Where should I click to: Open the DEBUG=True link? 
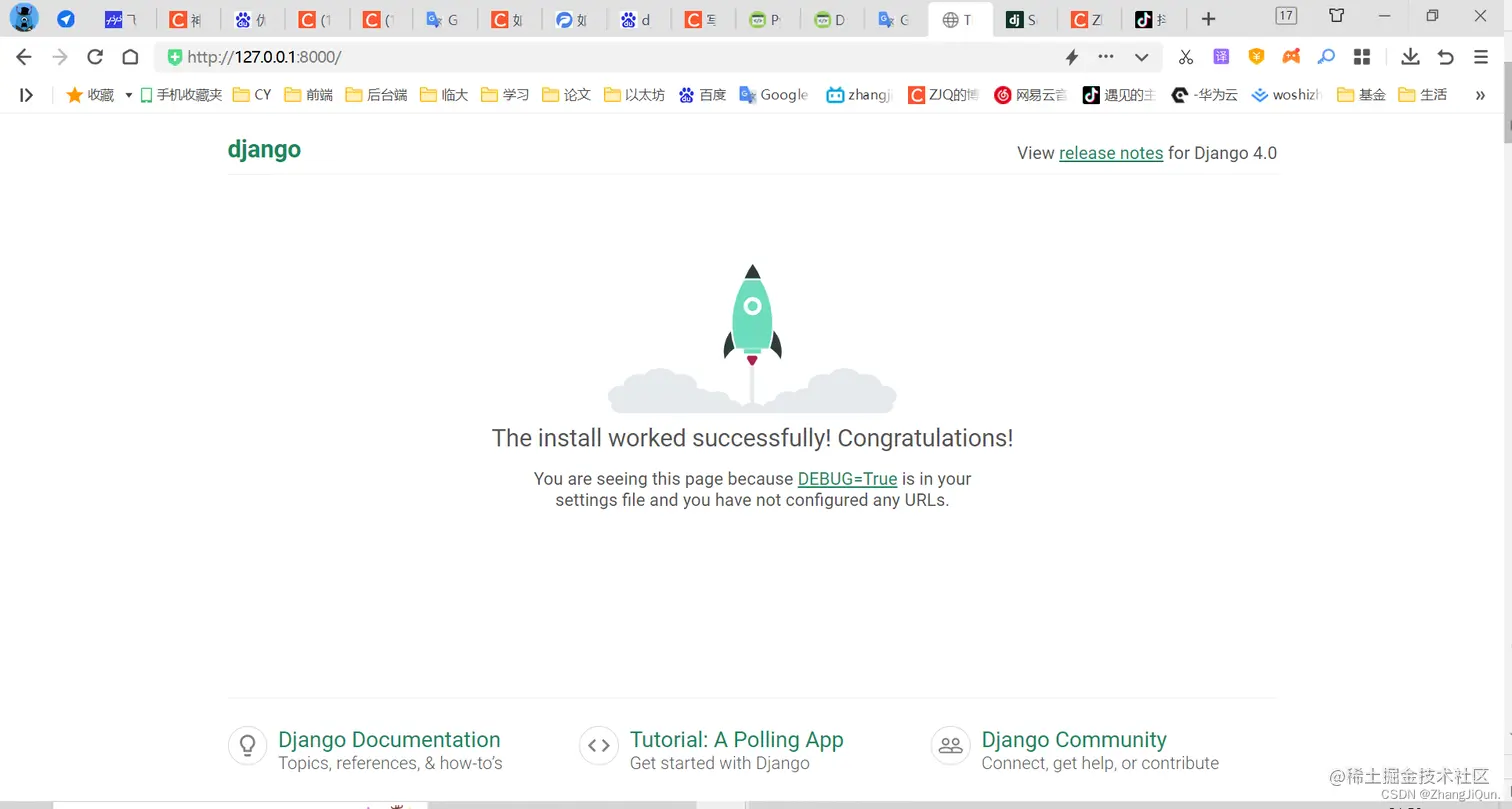[847, 479]
